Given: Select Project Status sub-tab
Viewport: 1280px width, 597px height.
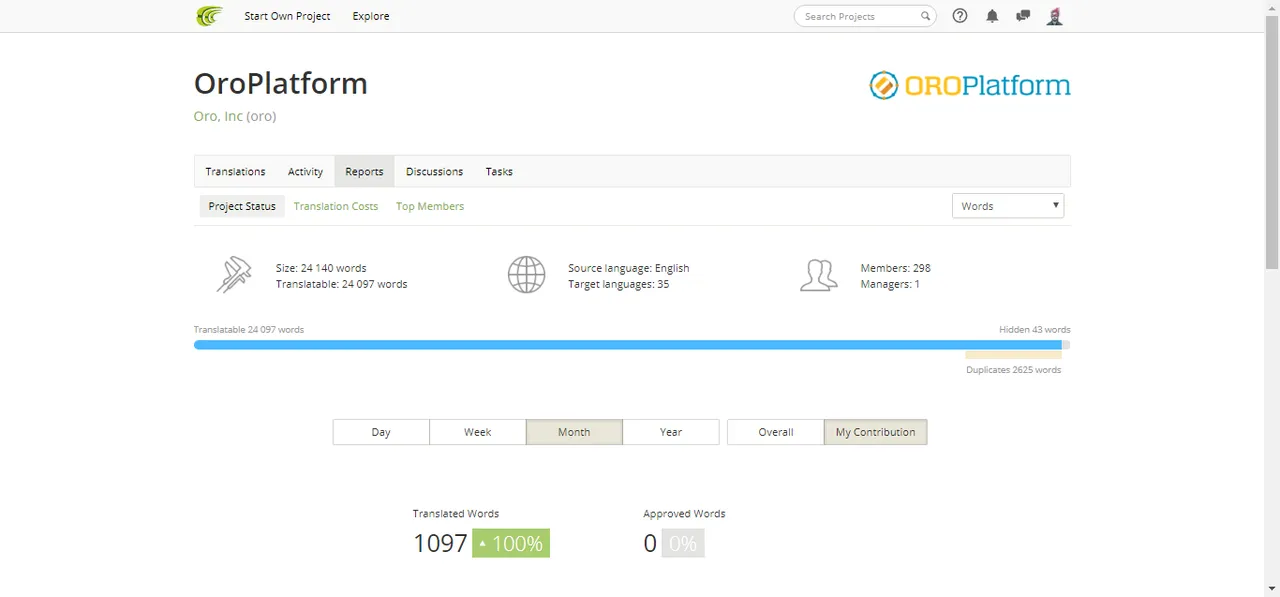Looking at the screenshot, I should coord(242,206).
